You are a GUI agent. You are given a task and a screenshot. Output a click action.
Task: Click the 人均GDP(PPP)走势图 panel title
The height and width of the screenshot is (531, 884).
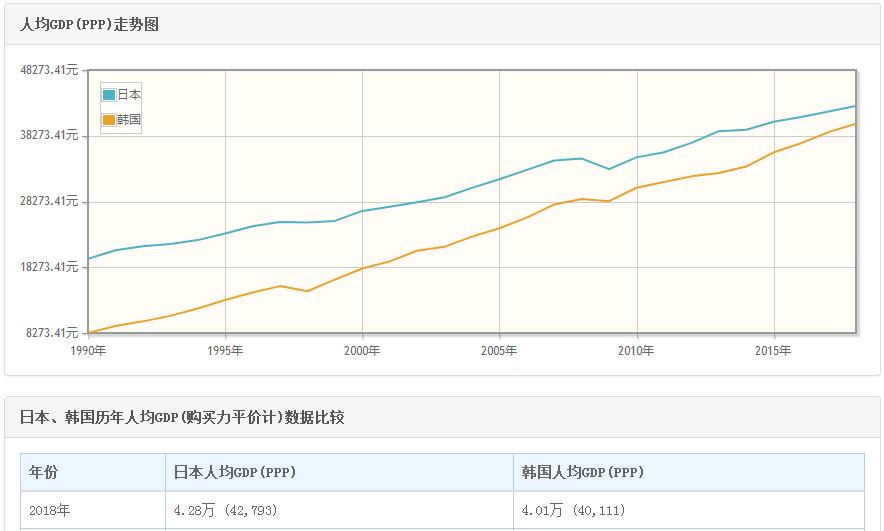click(x=90, y=25)
